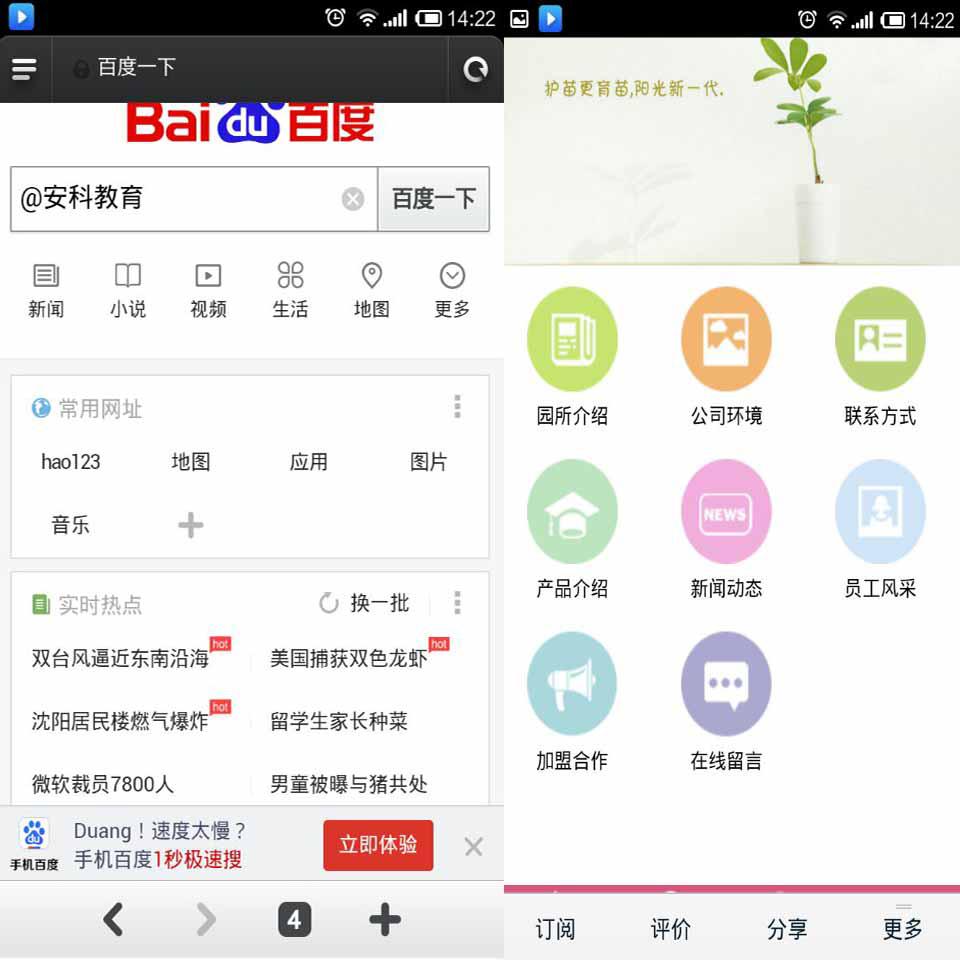The height and width of the screenshot is (960, 960).
Task: Clear the search field with the X icon
Action: tap(353, 198)
